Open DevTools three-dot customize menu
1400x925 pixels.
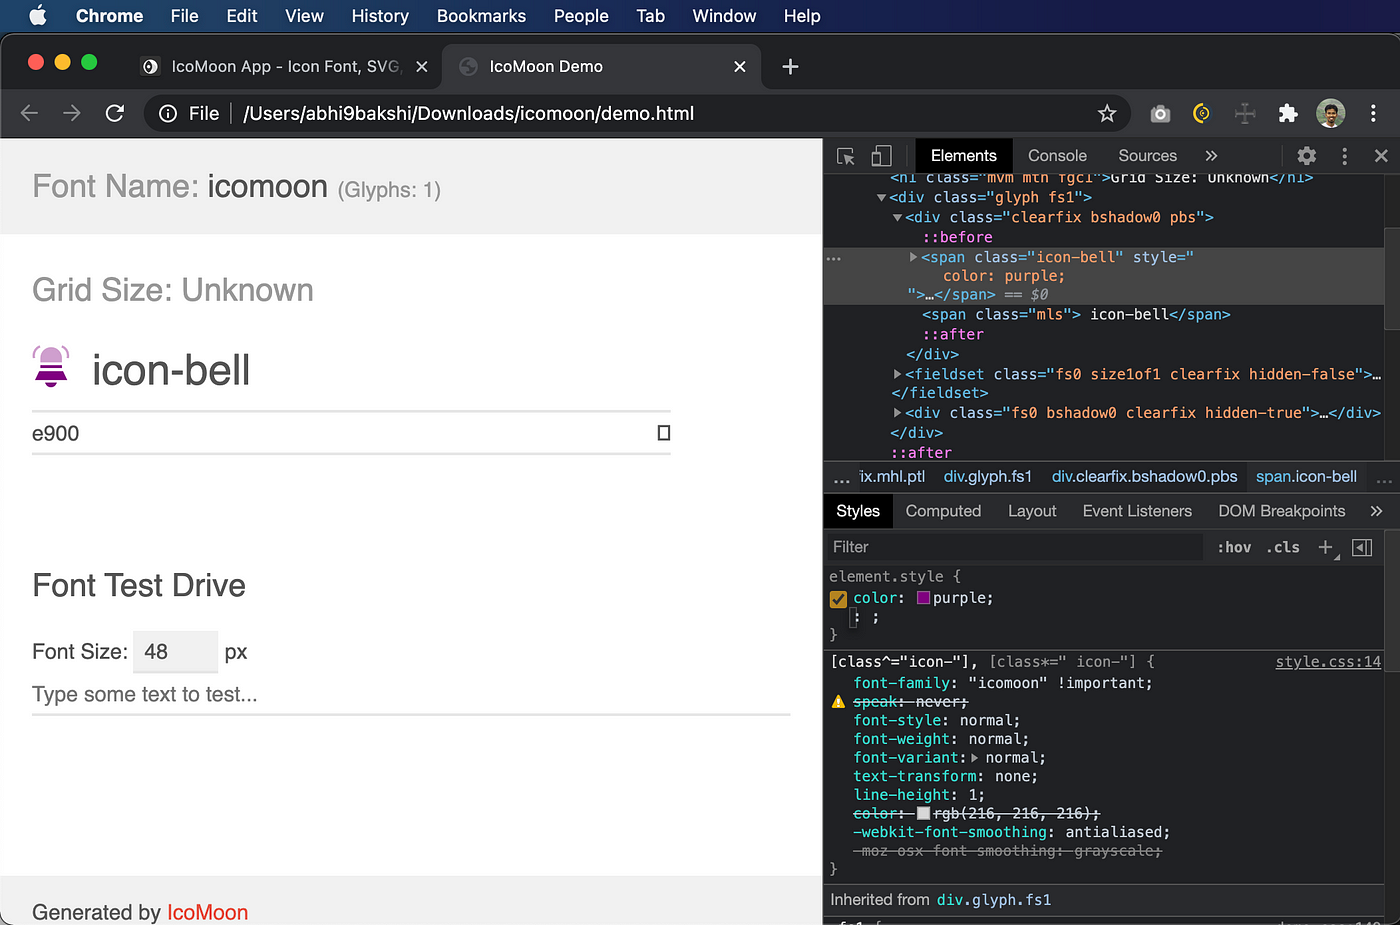pyautogui.click(x=1344, y=156)
